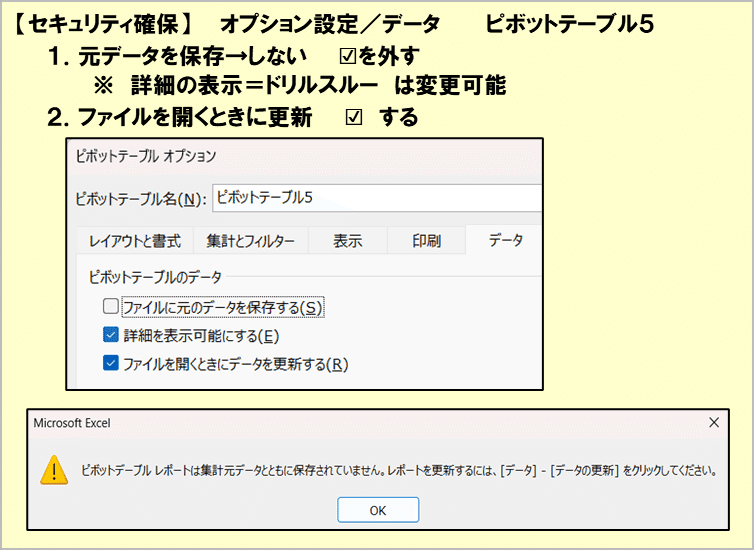Open the 印刷 tab
This screenshot has width=754, height=550.
tap(427, 240)
